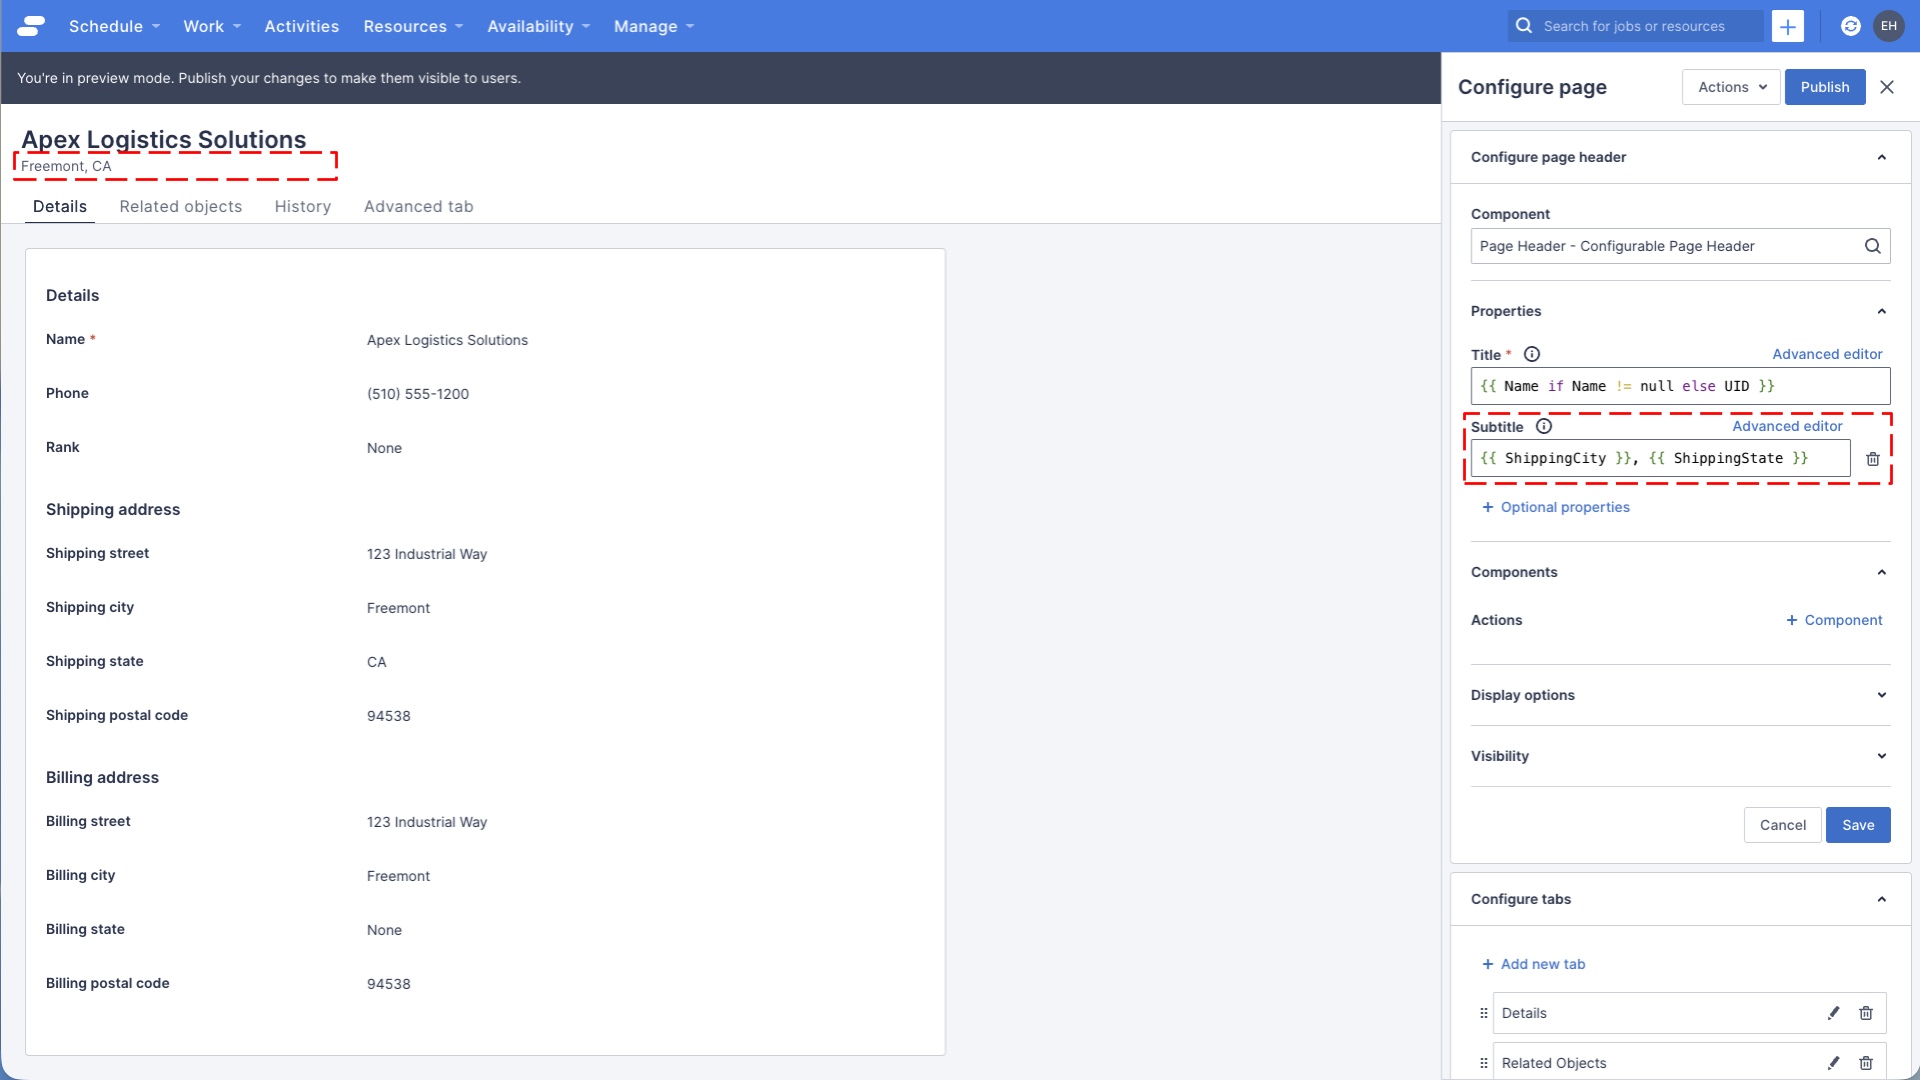Delete the Related Objects tab via its trash icon
The image size is (1920, 1080).
(1866, 1063)
